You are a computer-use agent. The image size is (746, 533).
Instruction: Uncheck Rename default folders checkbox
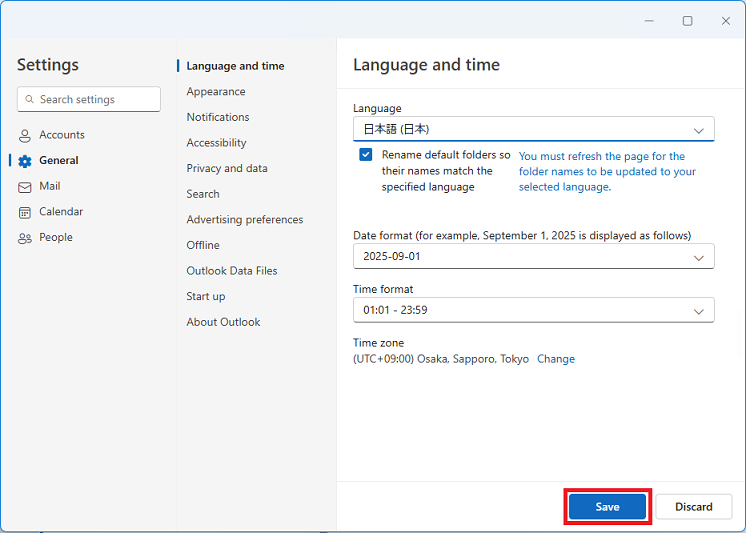coord(366,155)
